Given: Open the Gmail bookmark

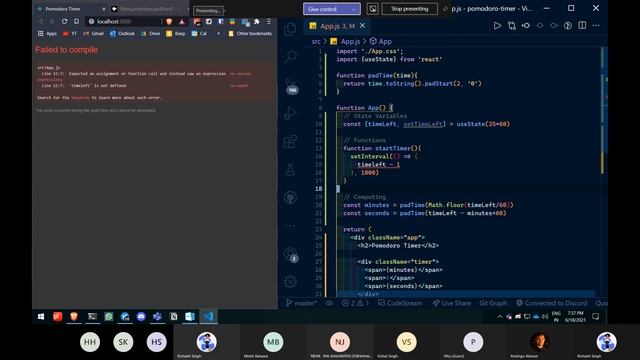Looking at the screenshot, I should 93,33.
